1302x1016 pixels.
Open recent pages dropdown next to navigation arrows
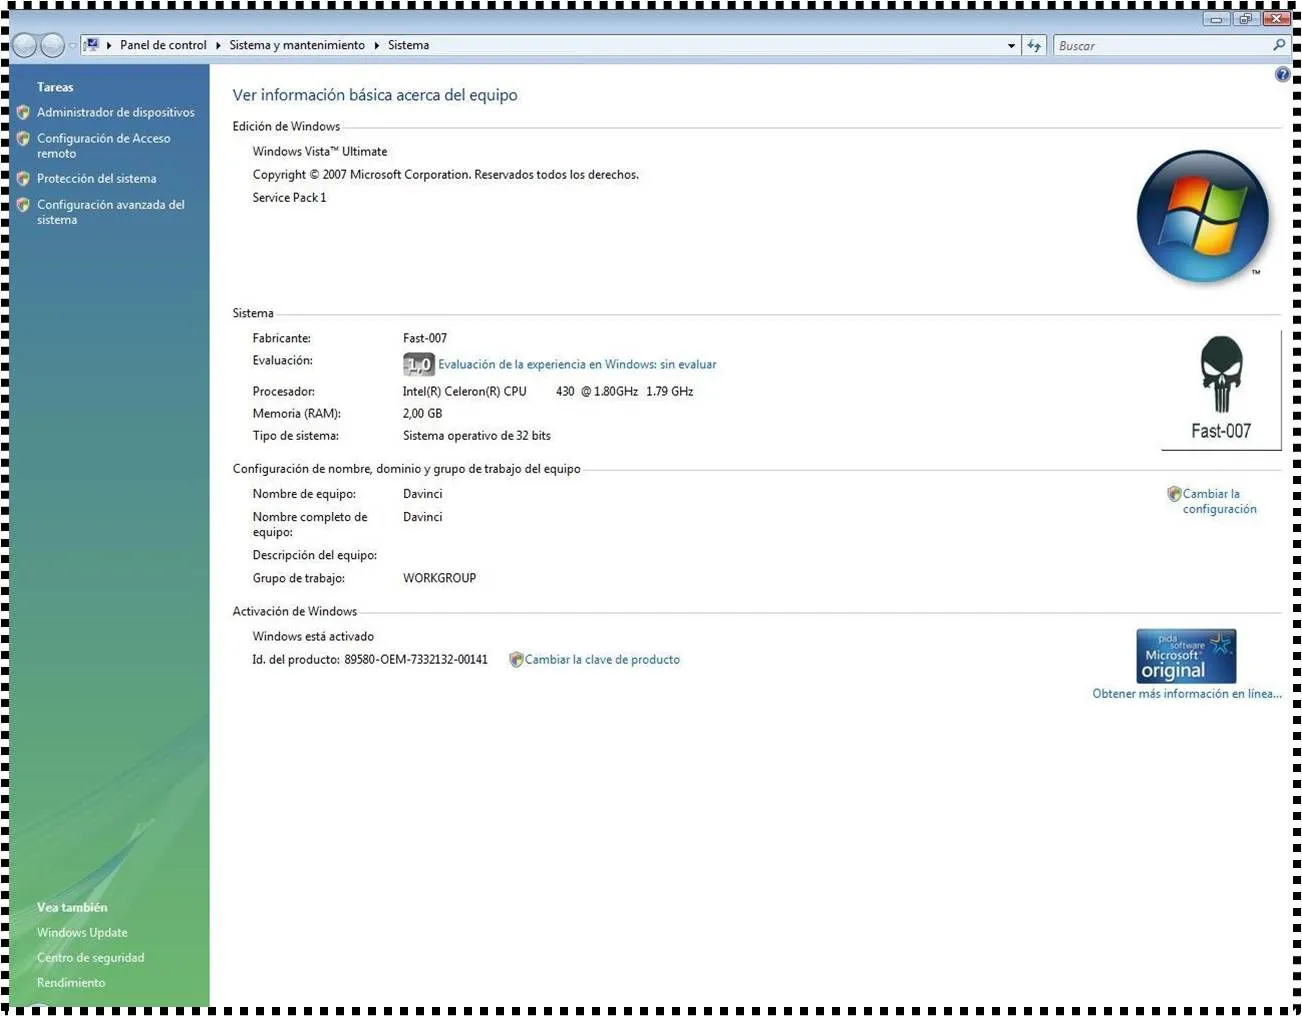tap(72, 46)
